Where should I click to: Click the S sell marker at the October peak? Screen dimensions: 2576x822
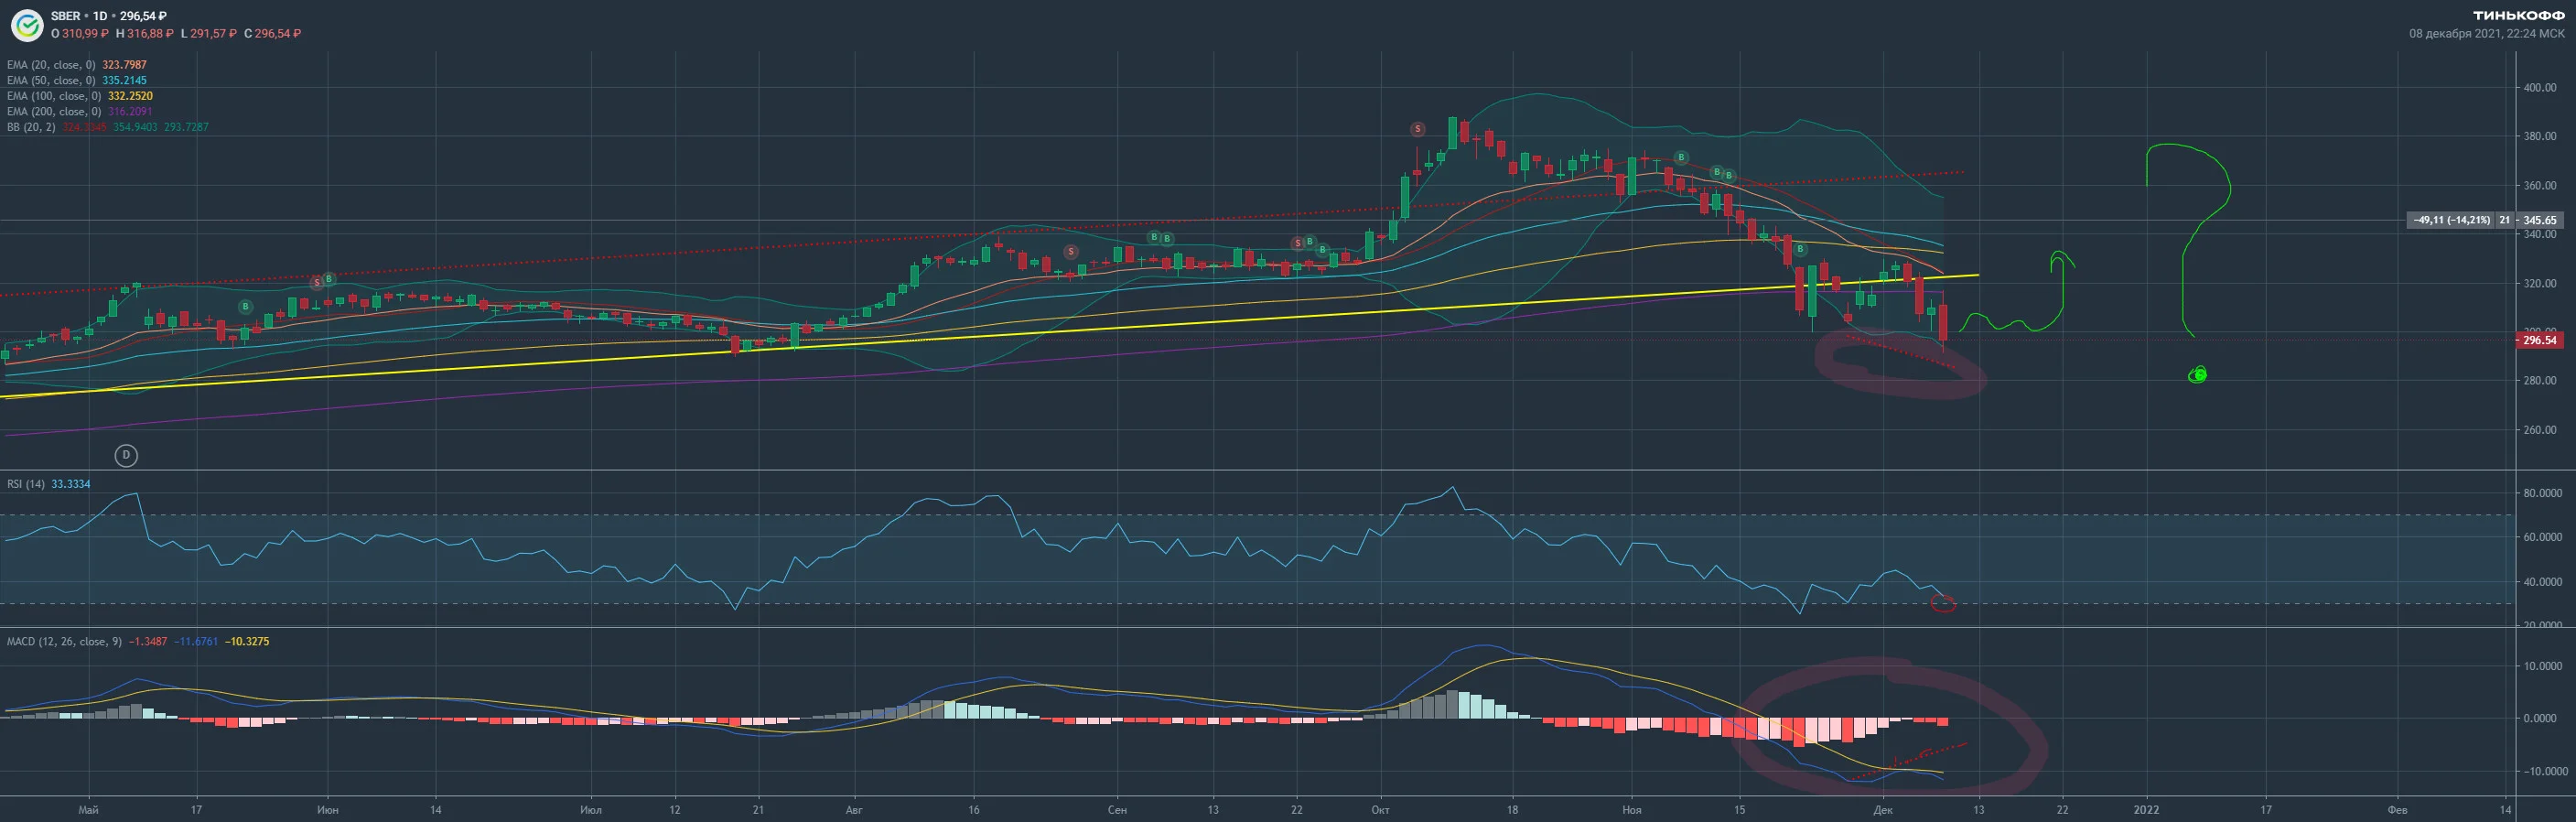[x=1417, y=129]
